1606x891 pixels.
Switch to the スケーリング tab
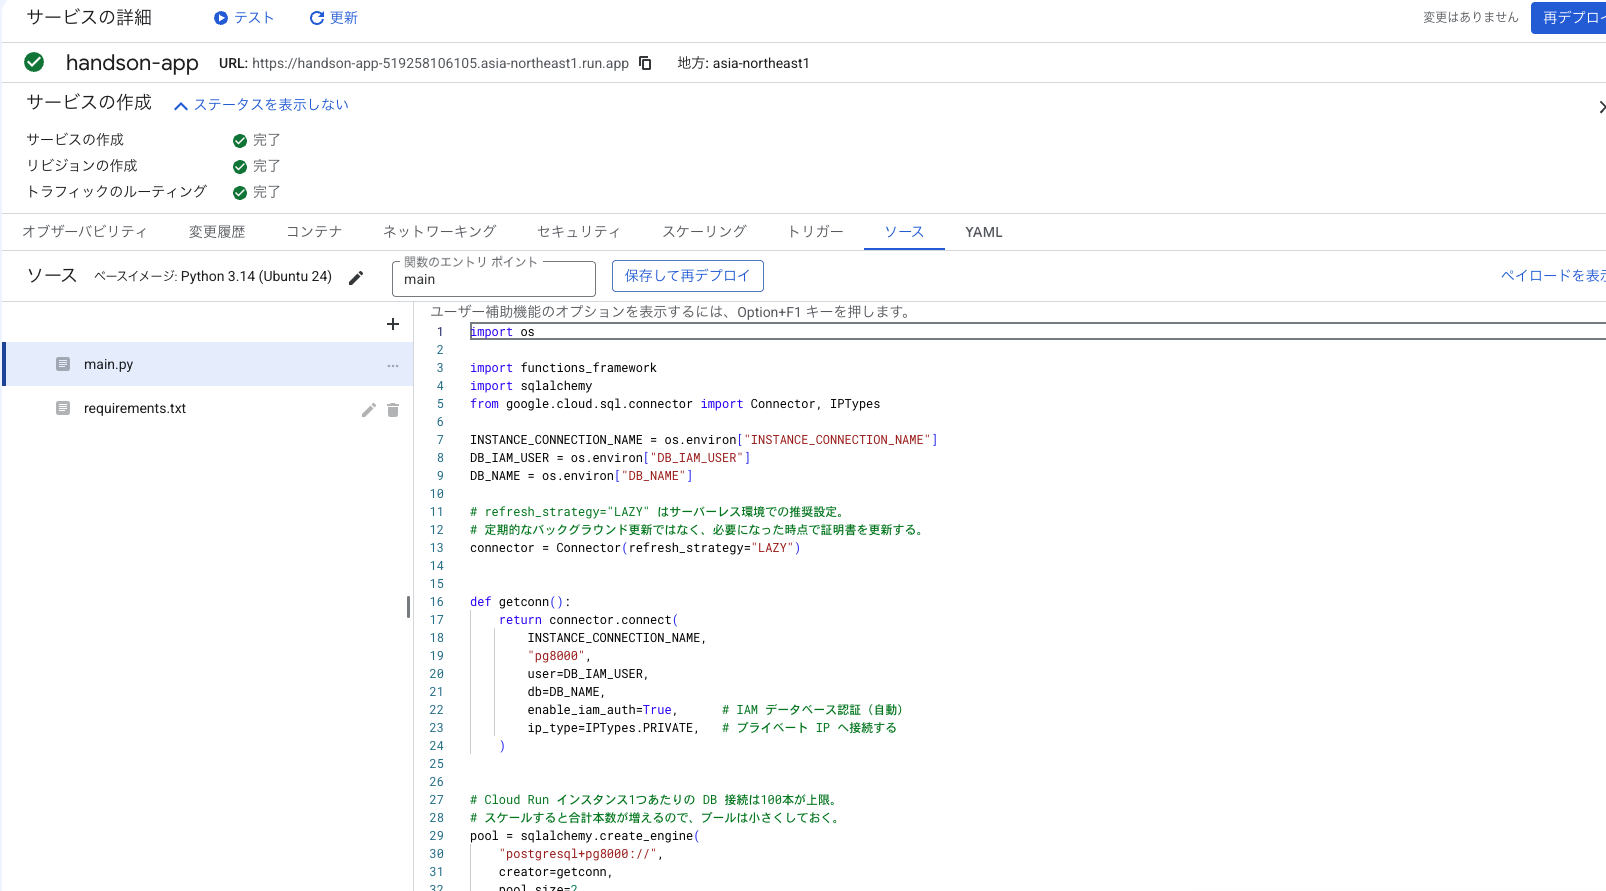click(x=705, y=231)
